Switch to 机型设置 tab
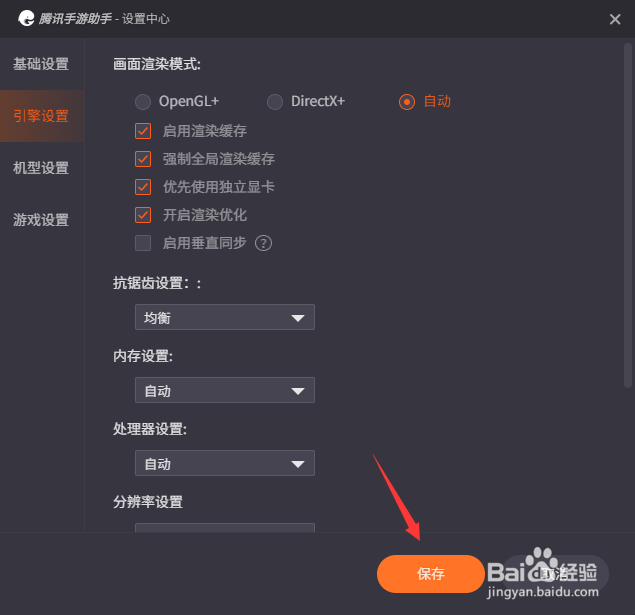635x615 pixels. [x=41, y=168]
